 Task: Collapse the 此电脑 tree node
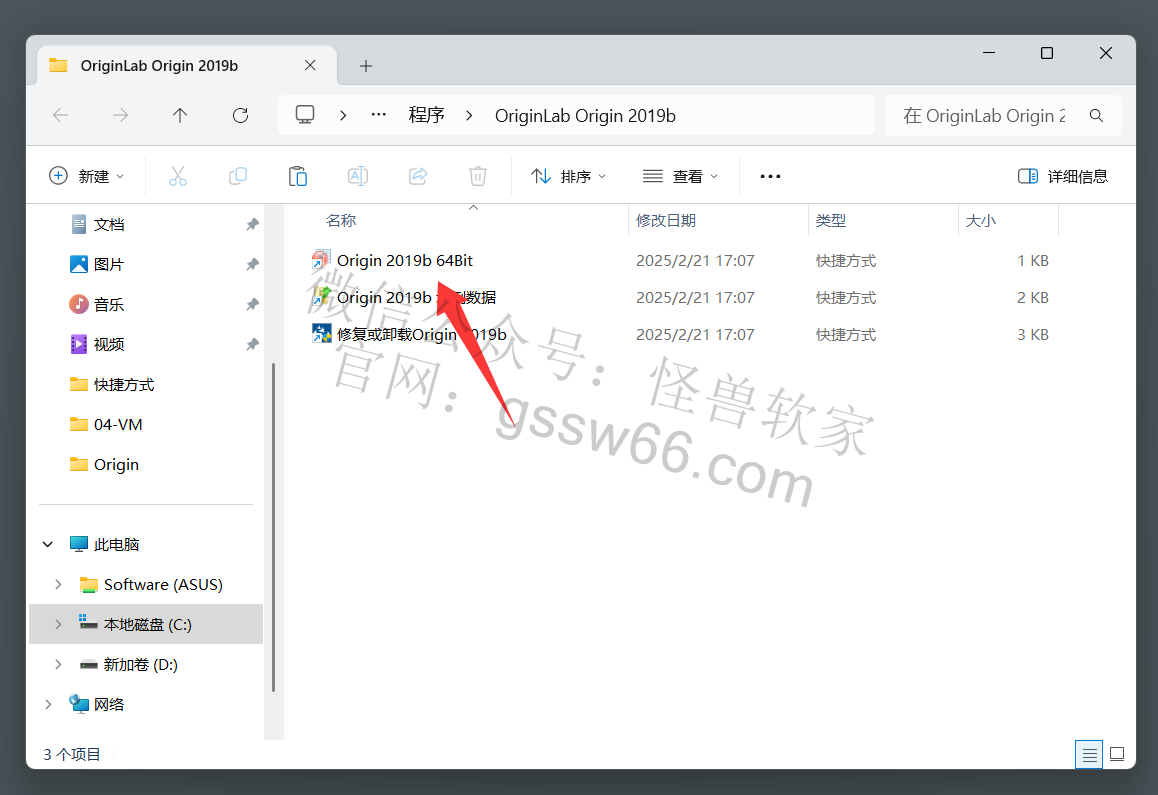[48, 545]
